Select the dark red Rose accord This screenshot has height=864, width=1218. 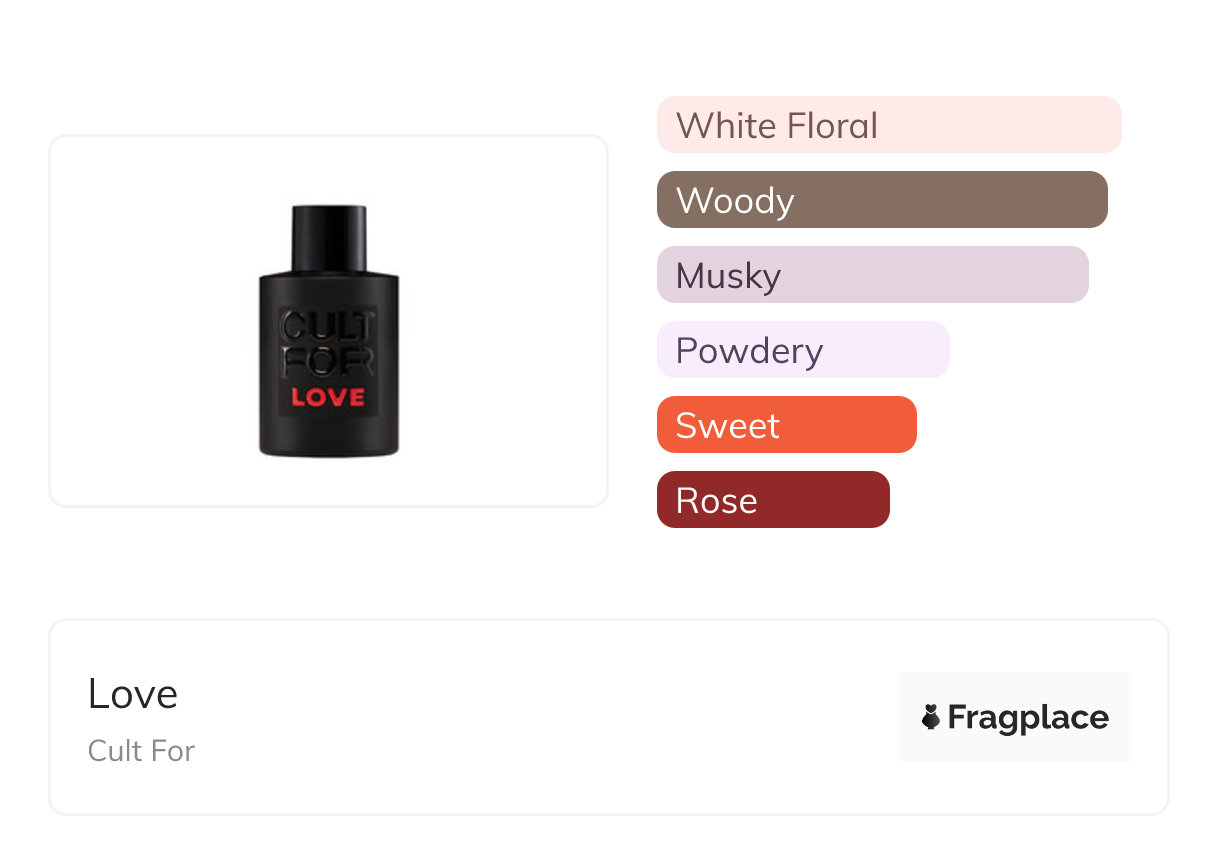click(x=772, y=500)
